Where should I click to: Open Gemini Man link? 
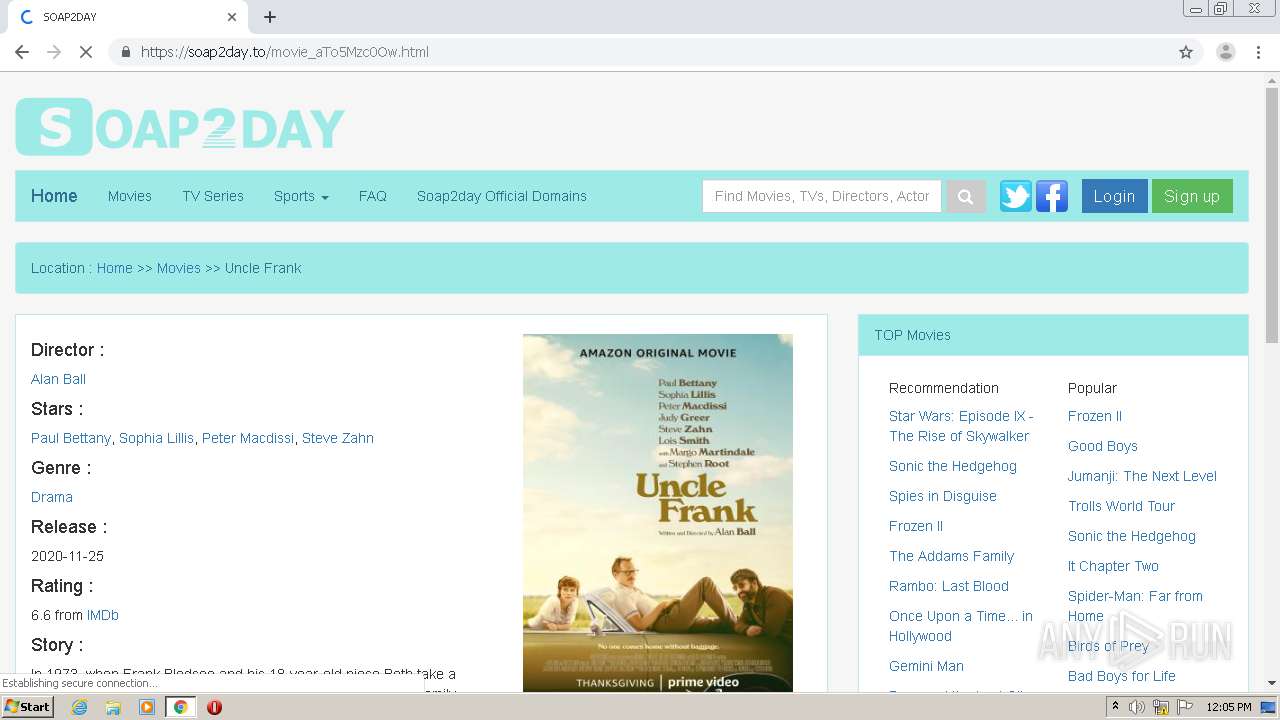926,666
